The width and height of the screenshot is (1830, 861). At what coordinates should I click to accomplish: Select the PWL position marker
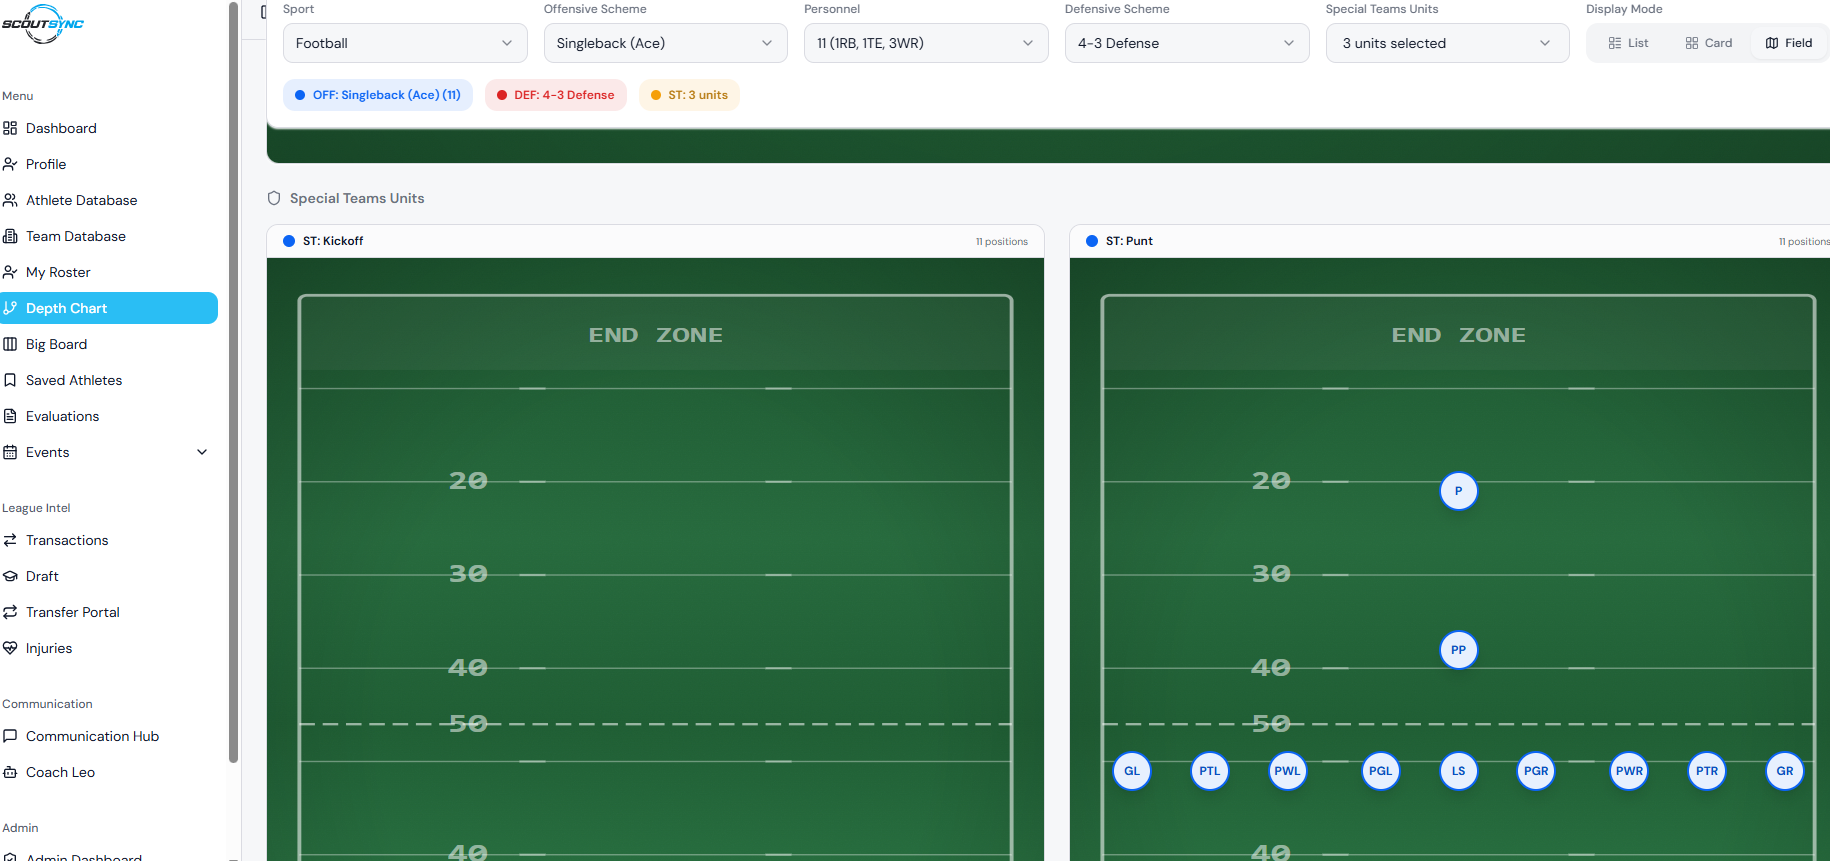(x=1287, y=771)
